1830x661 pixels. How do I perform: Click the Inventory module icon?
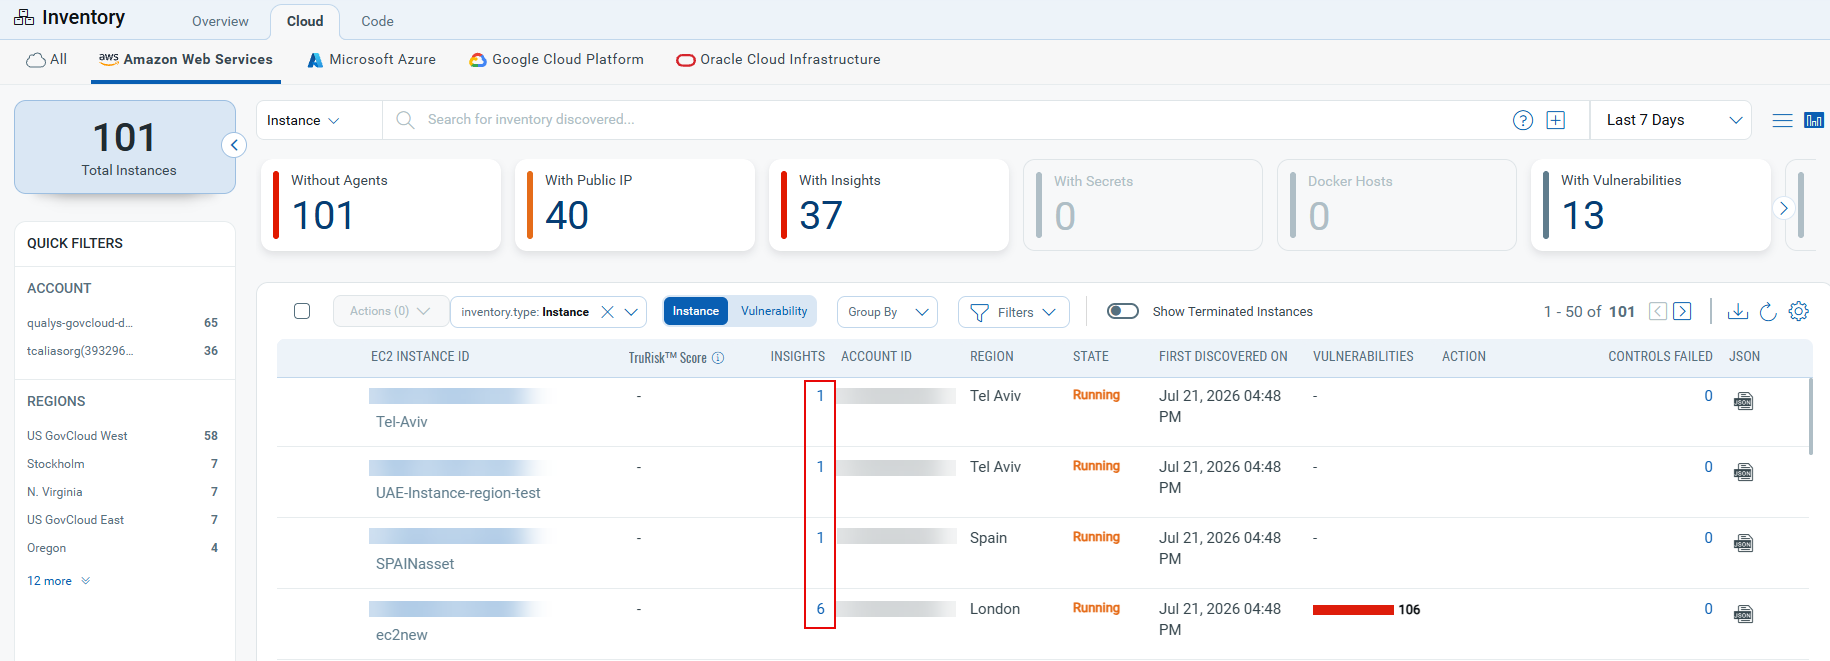point(24,18)
